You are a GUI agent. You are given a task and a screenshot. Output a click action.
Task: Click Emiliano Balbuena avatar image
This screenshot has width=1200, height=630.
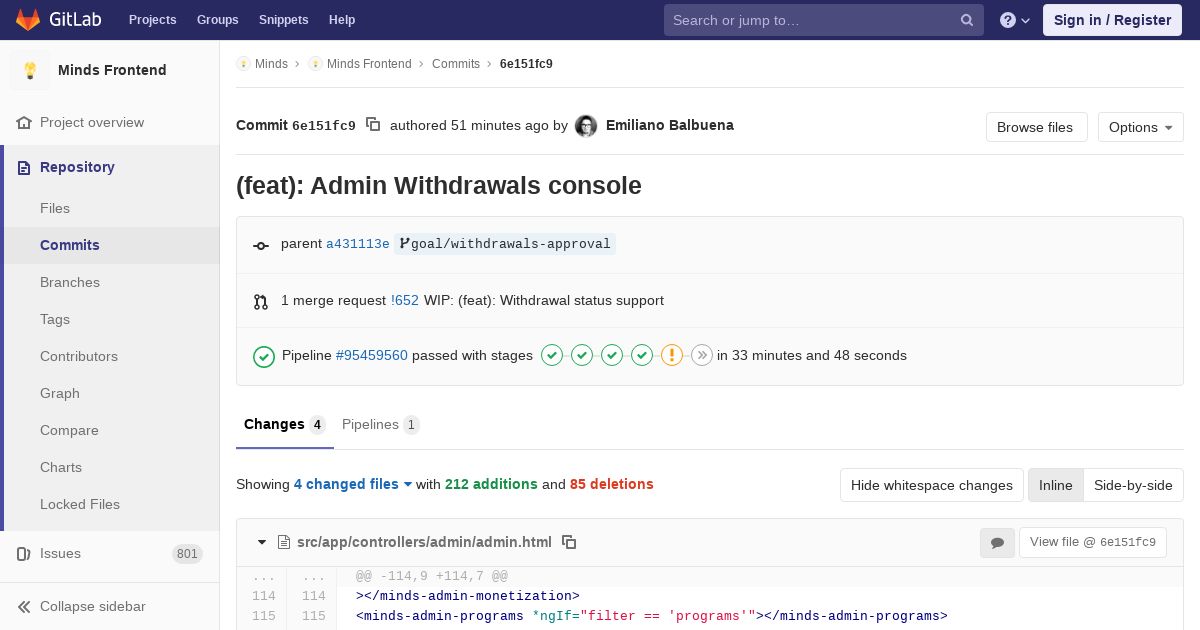586,126
